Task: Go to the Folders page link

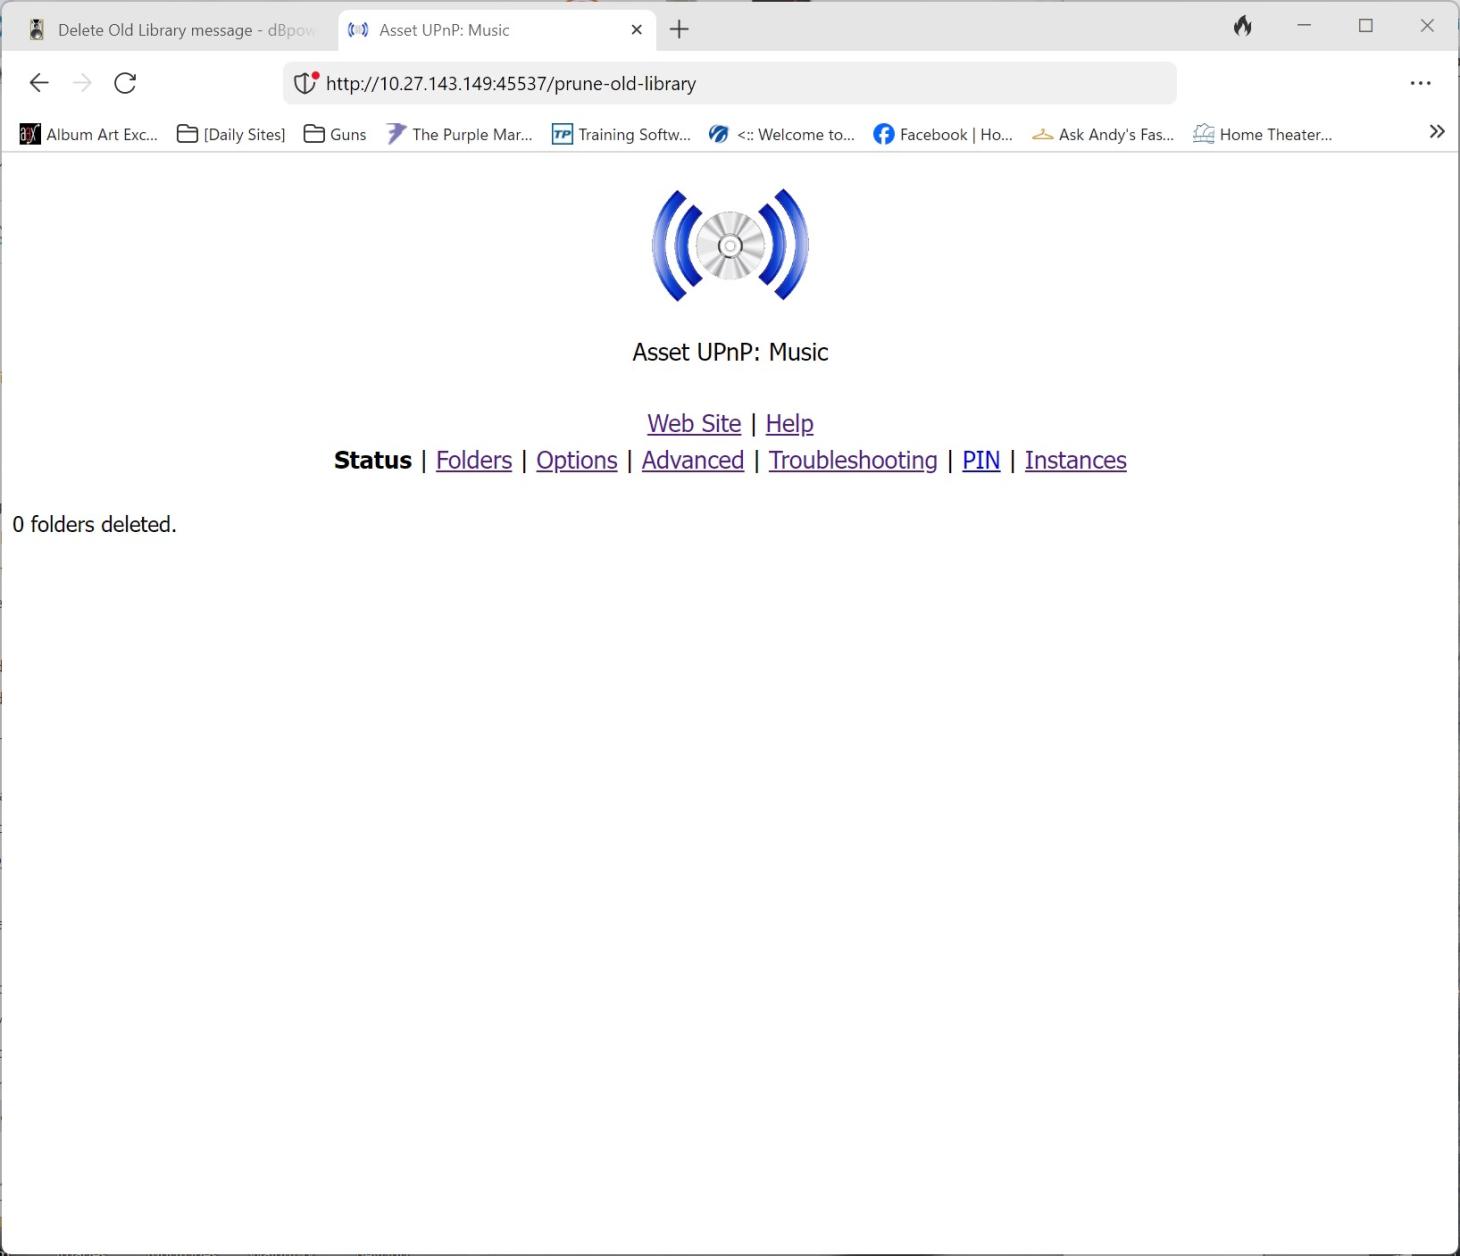Action: tap(474, 460)
